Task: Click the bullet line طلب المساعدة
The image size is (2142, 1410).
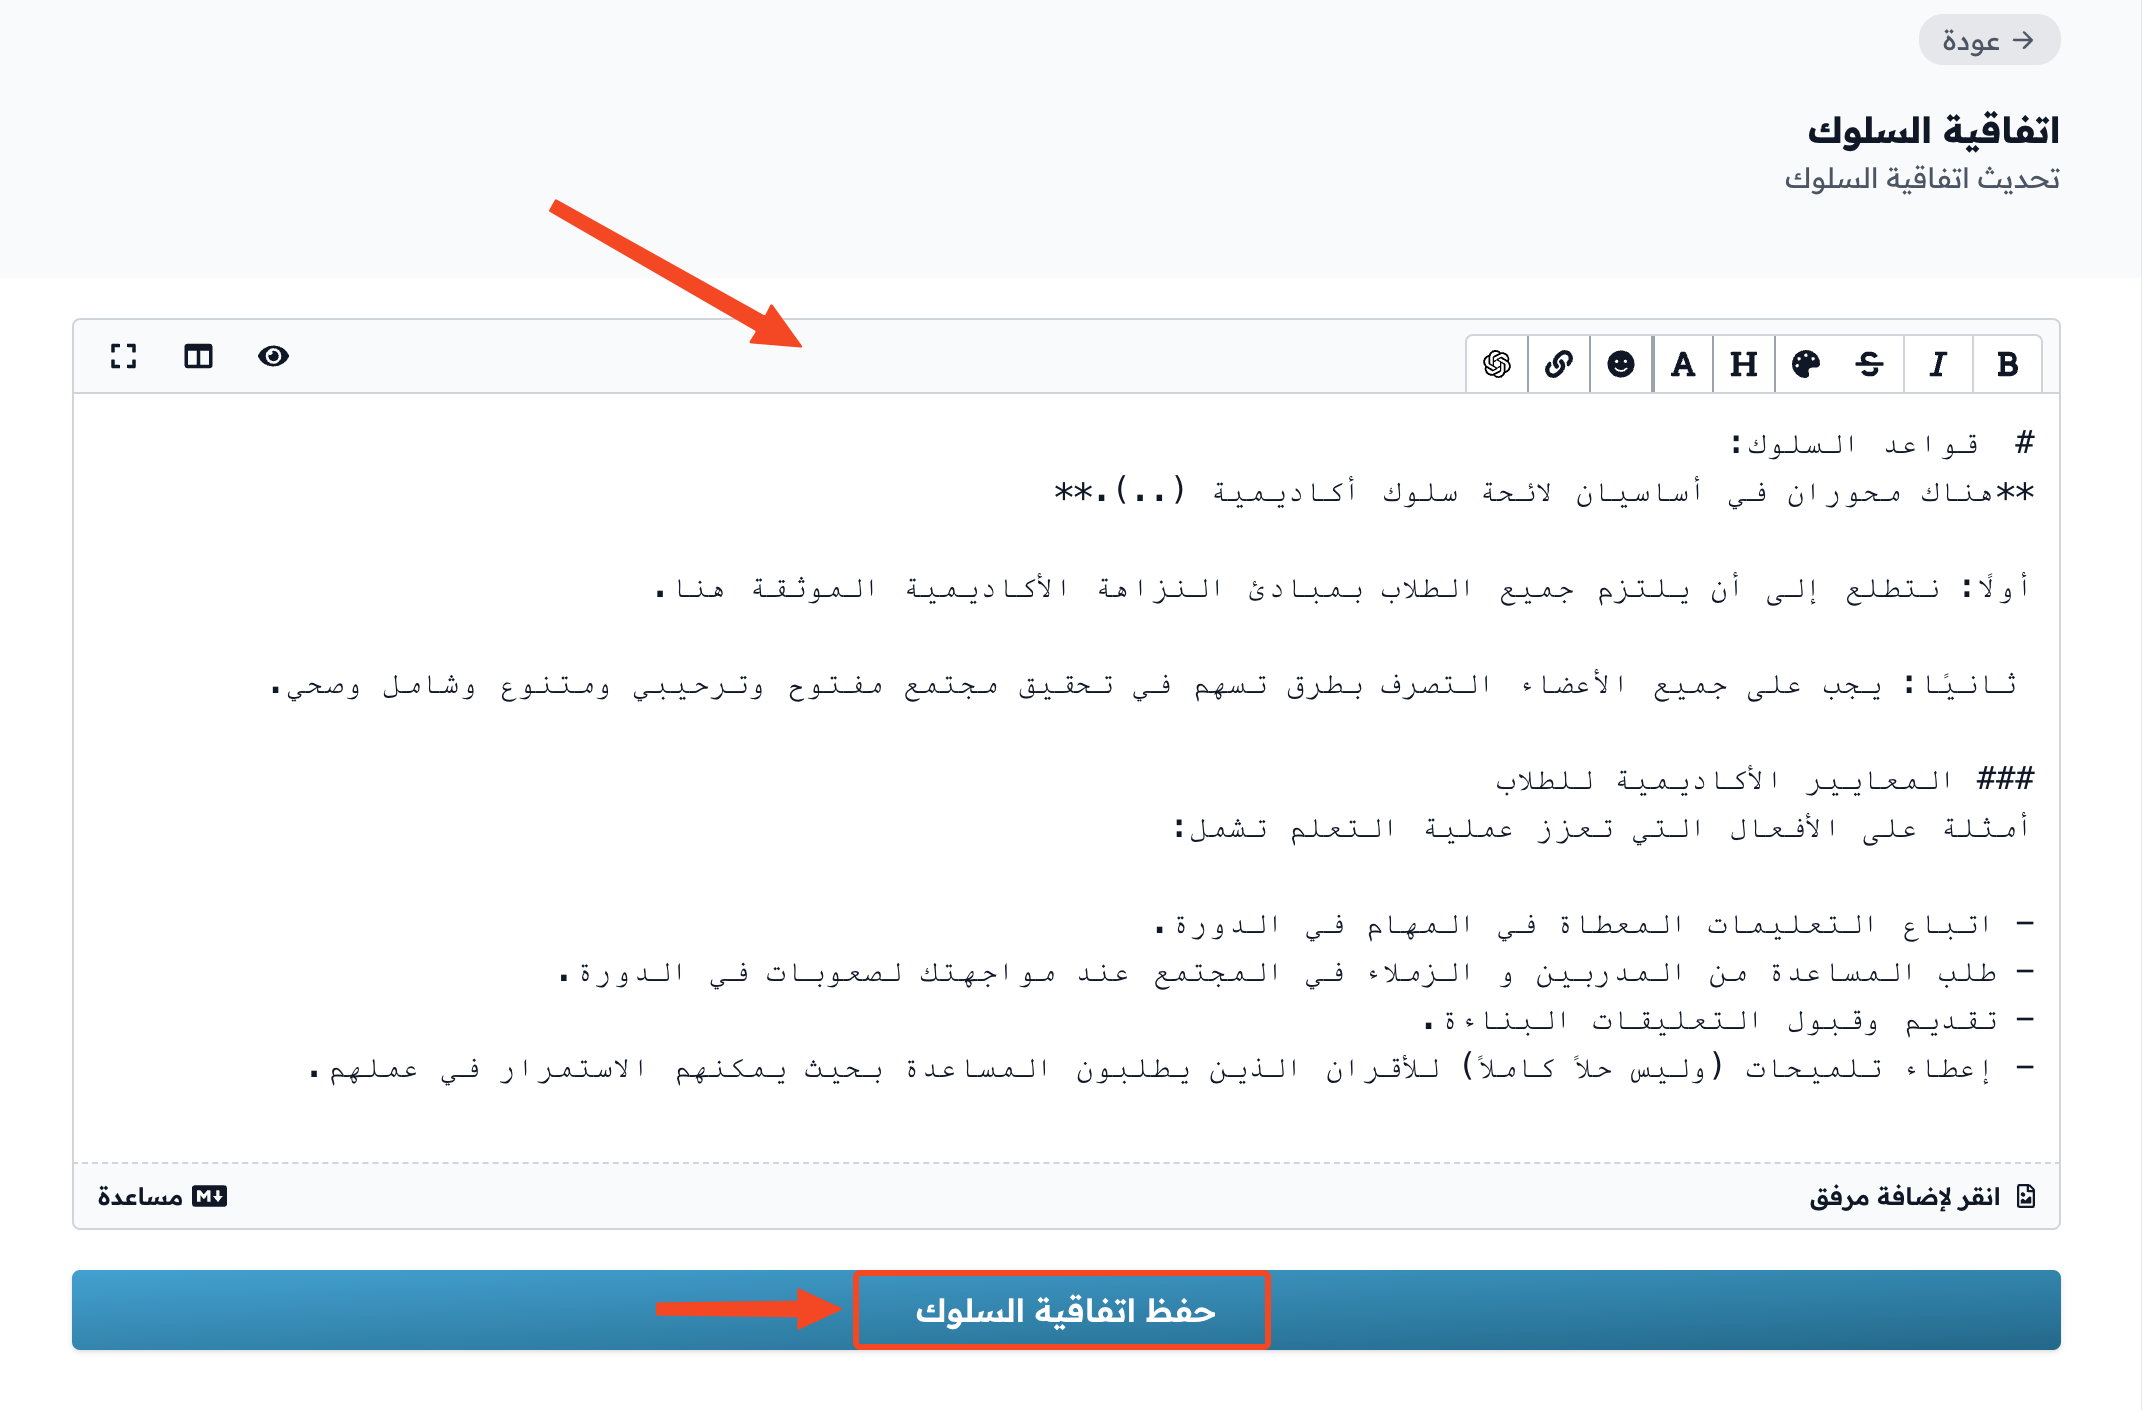Action: point(1297,973)
